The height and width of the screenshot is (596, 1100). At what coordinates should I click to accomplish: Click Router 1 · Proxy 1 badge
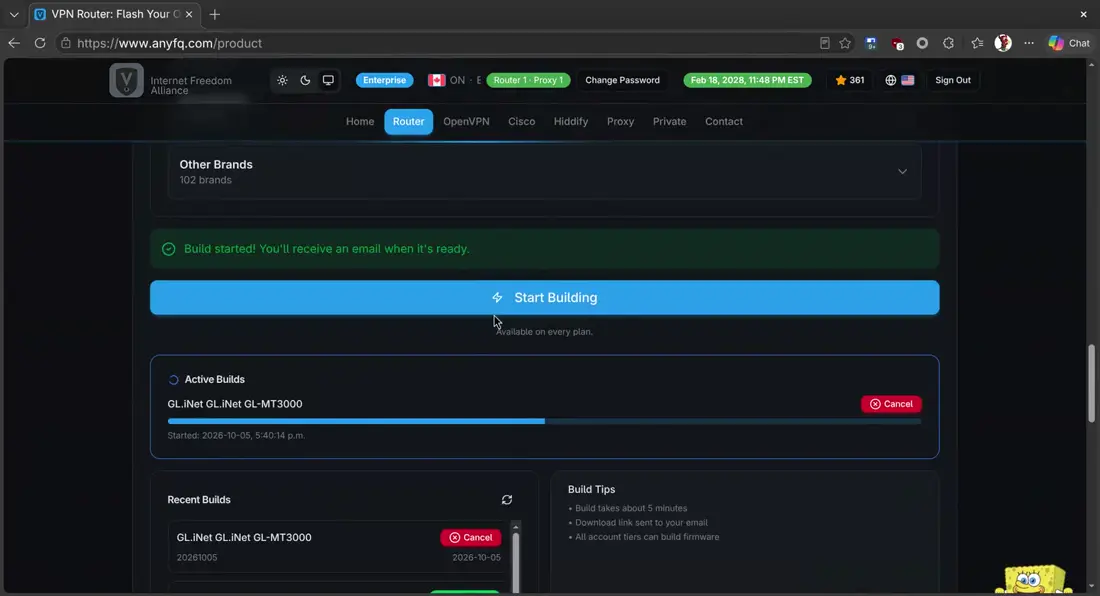coord(528,80)
